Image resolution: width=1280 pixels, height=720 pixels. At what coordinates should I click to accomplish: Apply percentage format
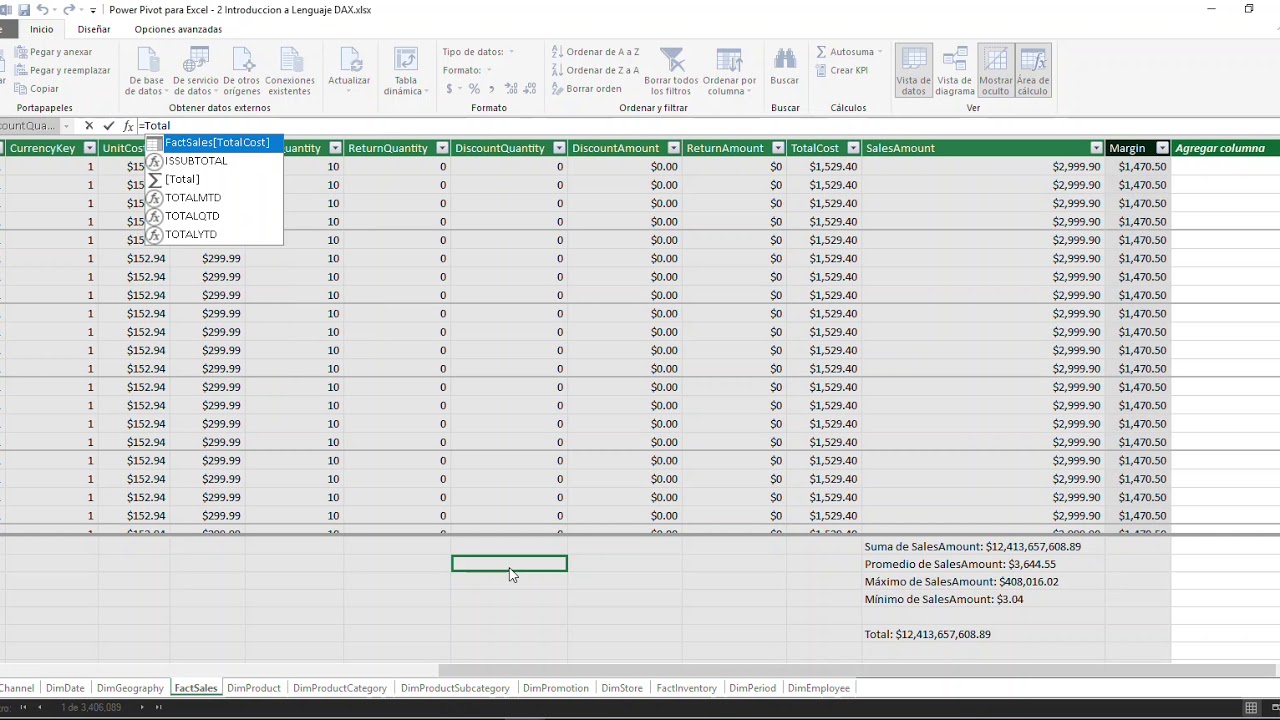point(474,89)
